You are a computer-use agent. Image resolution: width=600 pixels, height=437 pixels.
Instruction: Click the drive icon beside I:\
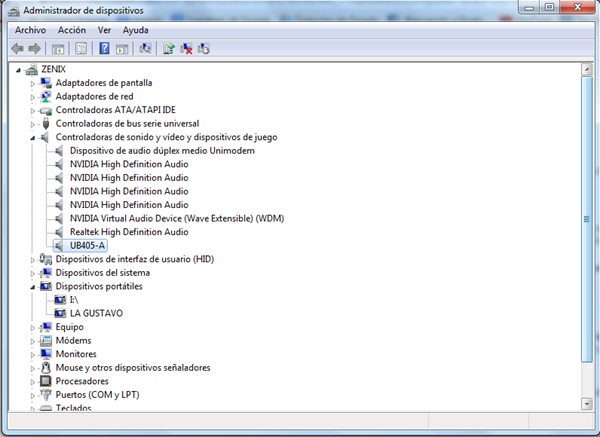tap(60, 300)
